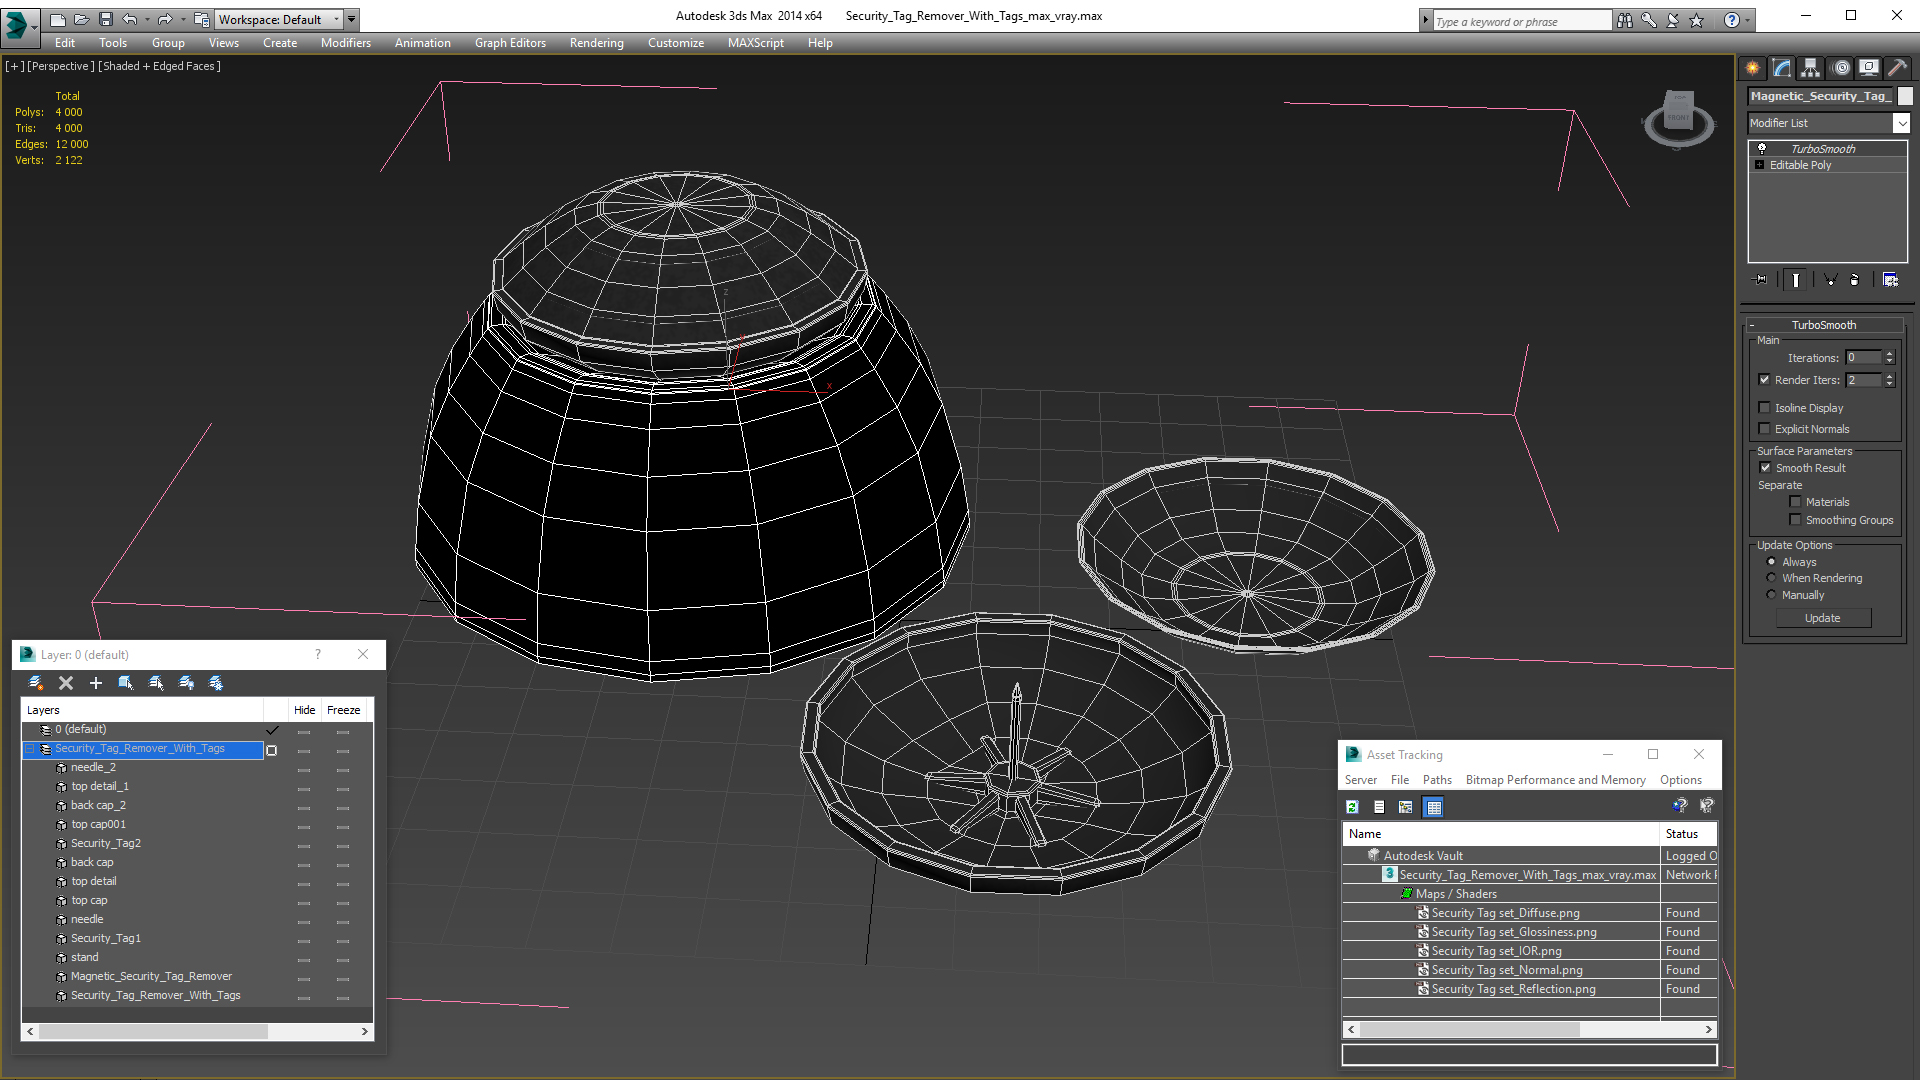Click the Save File toolbar icon
This screenshot has height=1080, width=1920.
coord(105,19)
